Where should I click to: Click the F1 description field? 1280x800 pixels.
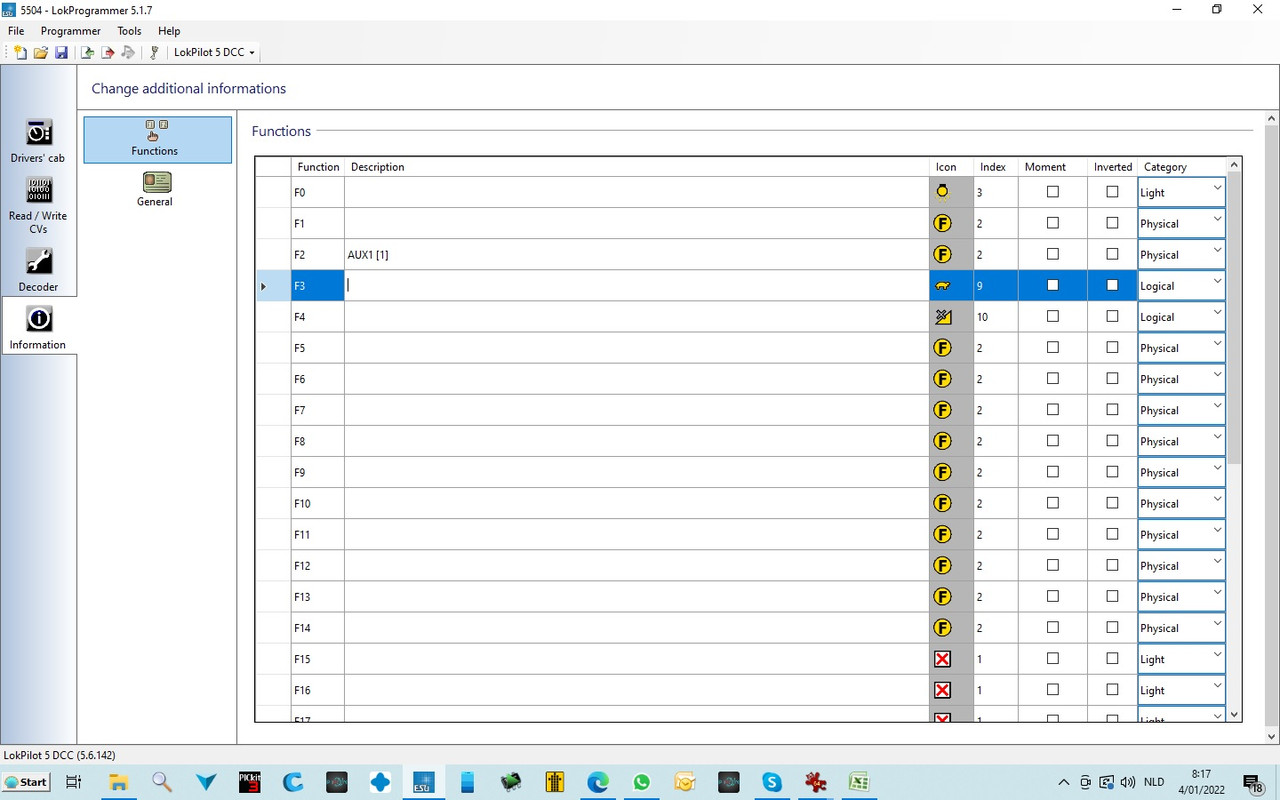tap(636, 223)
